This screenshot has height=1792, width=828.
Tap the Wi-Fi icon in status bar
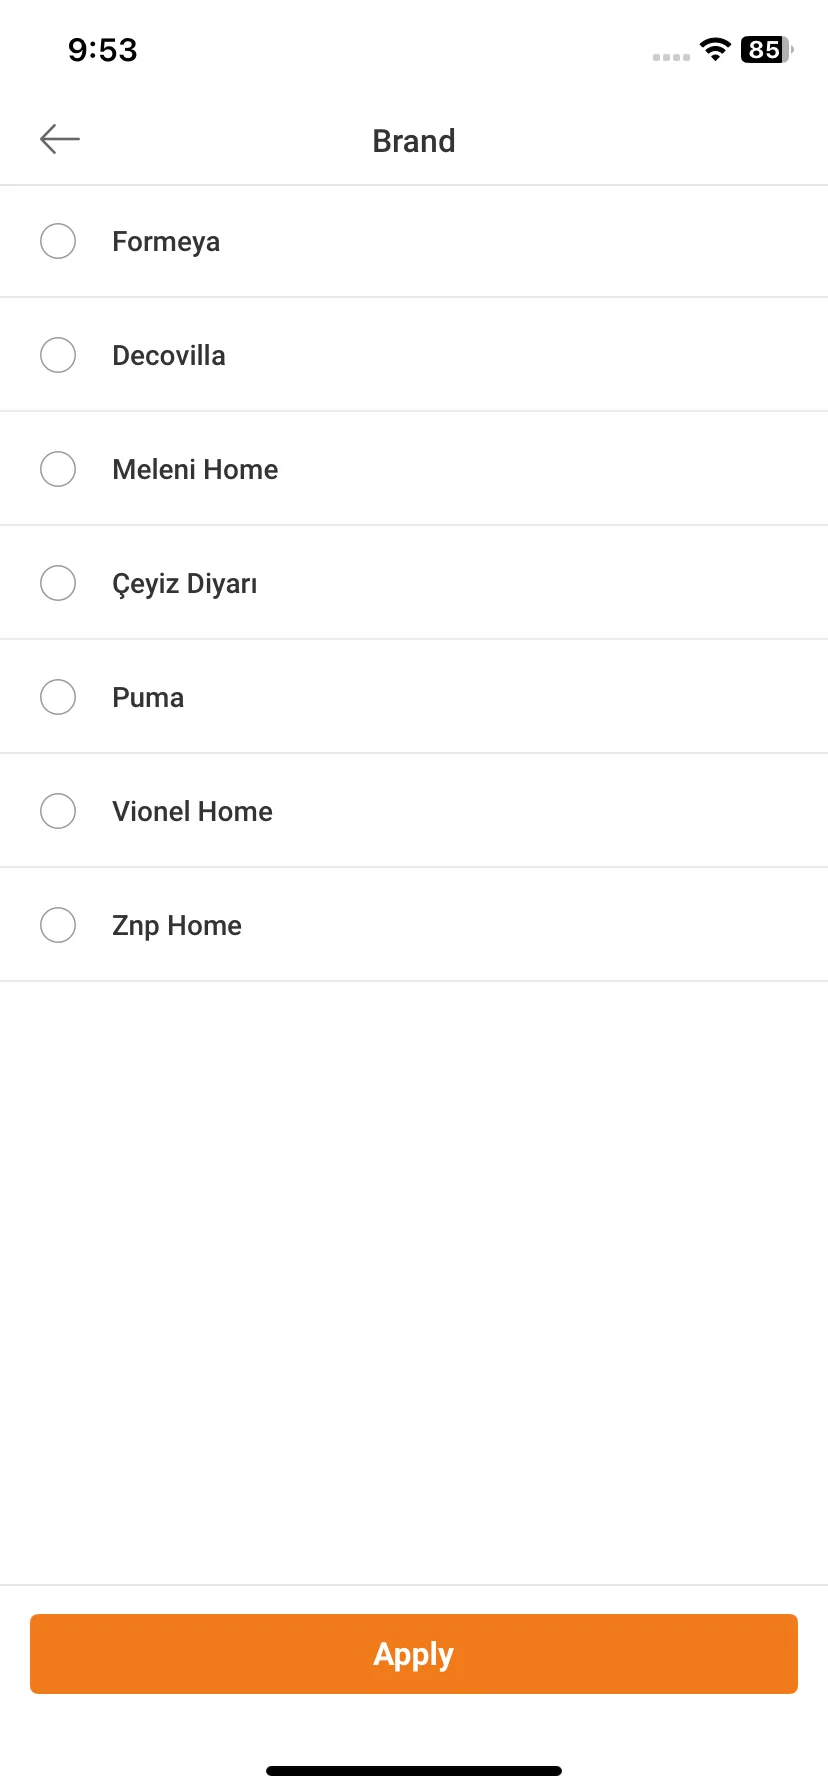click(715, 49)
